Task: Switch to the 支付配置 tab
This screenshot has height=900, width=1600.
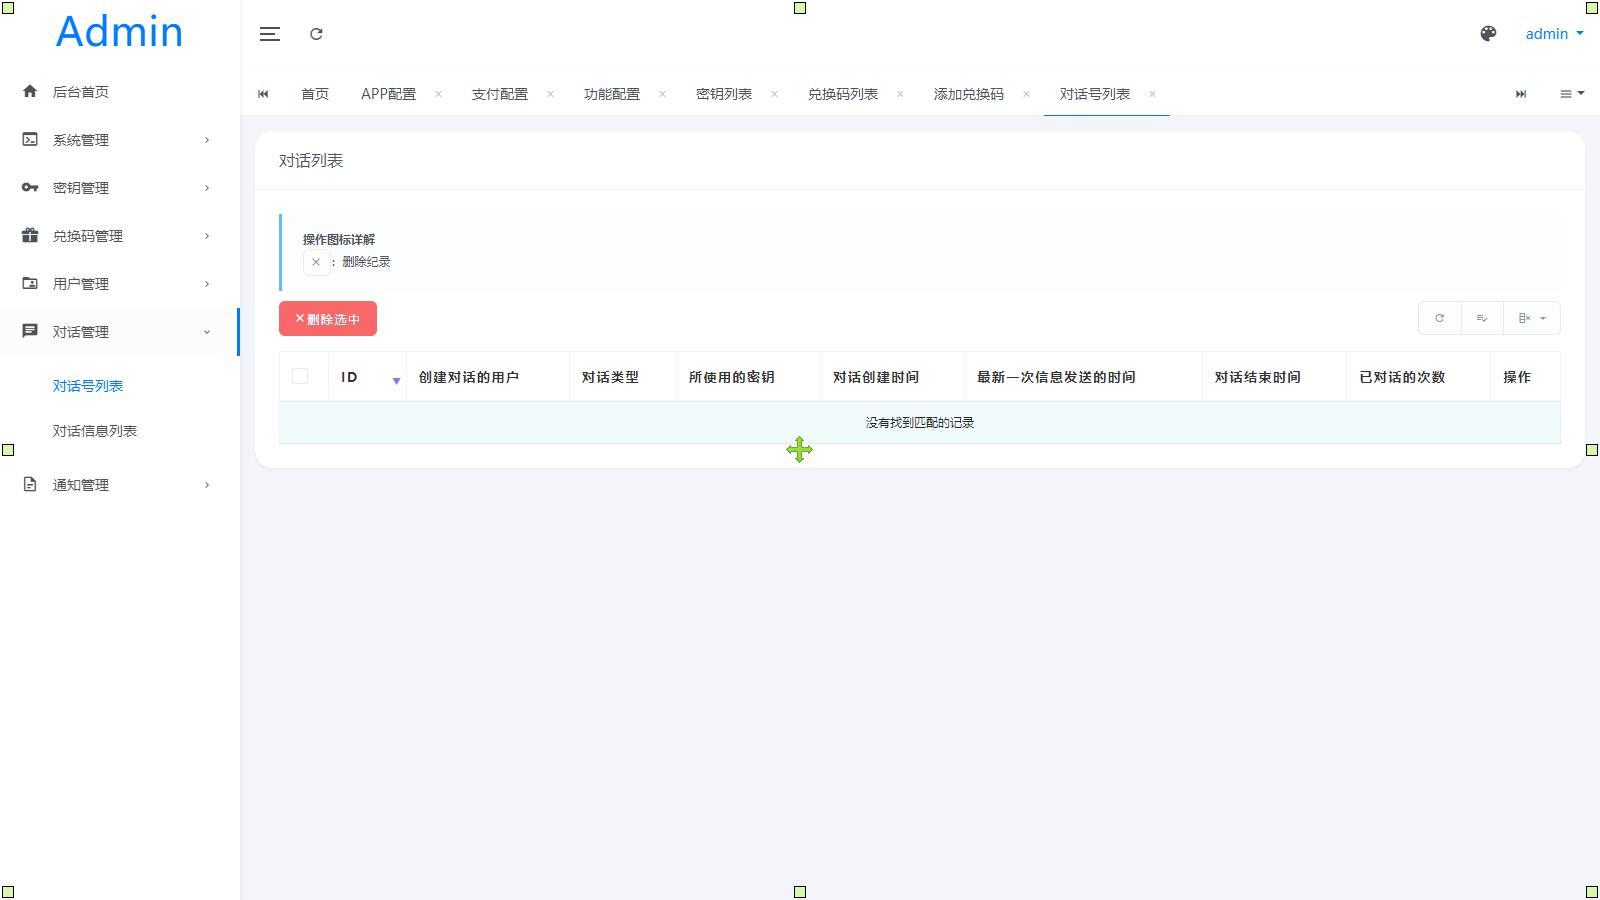Action: [x=500, y=94]
